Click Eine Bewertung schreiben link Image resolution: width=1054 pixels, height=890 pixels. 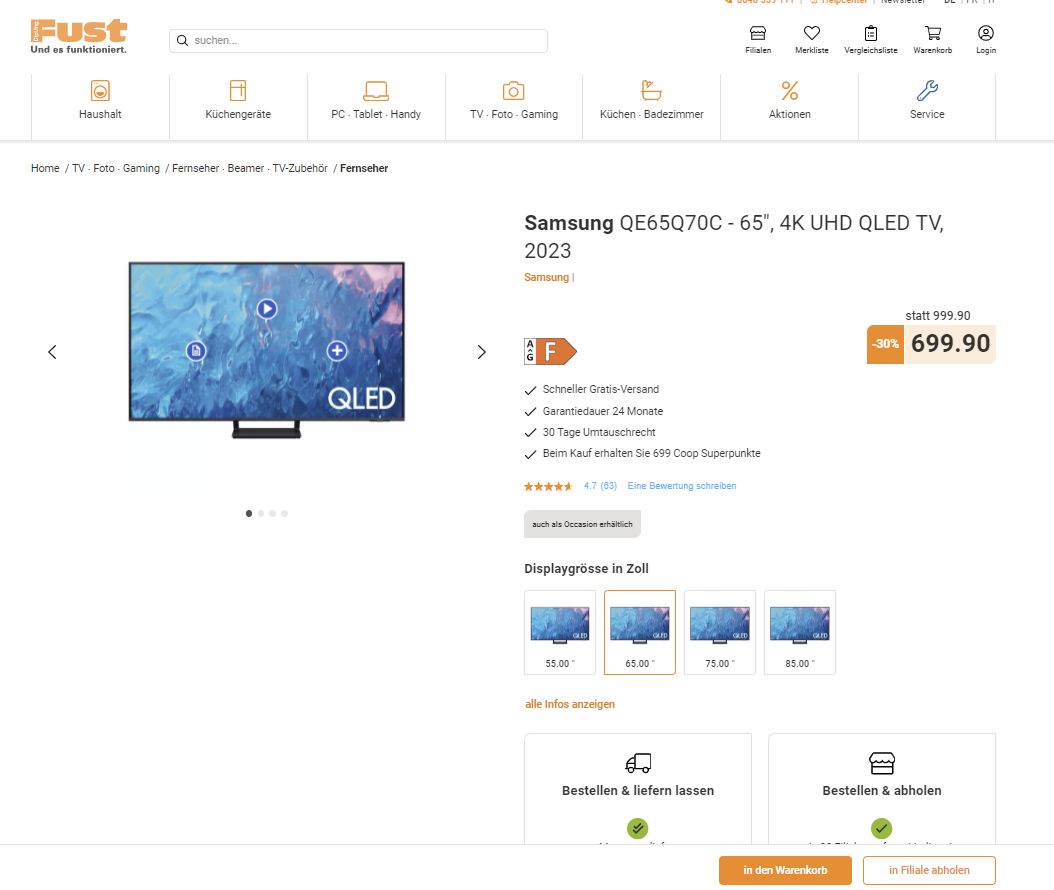pyautogui.click(x=682, y=485)
